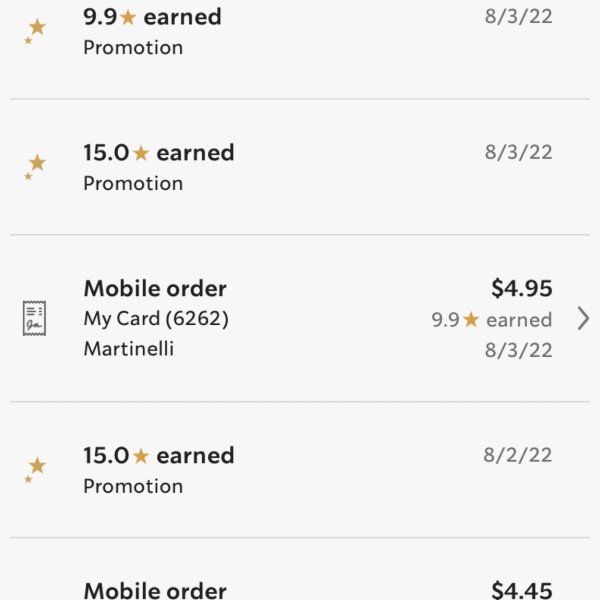Tap stars icon of 15.0 earned on 8/2/22
The height and width of the screenshot is (600, 600).
pyautogui.click(x=35, y=470)
